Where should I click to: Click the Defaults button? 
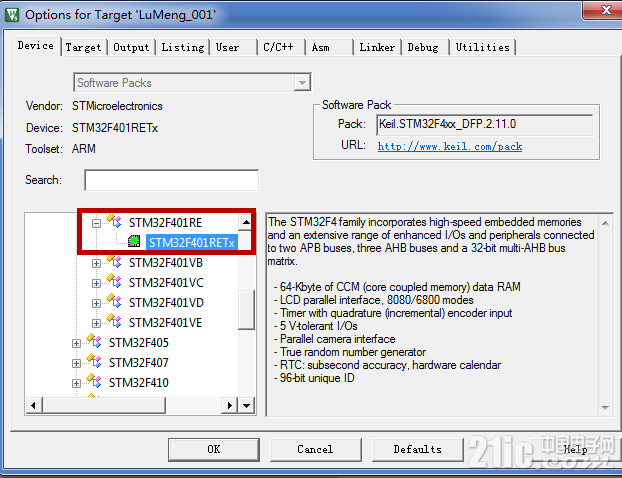(418, 449)
